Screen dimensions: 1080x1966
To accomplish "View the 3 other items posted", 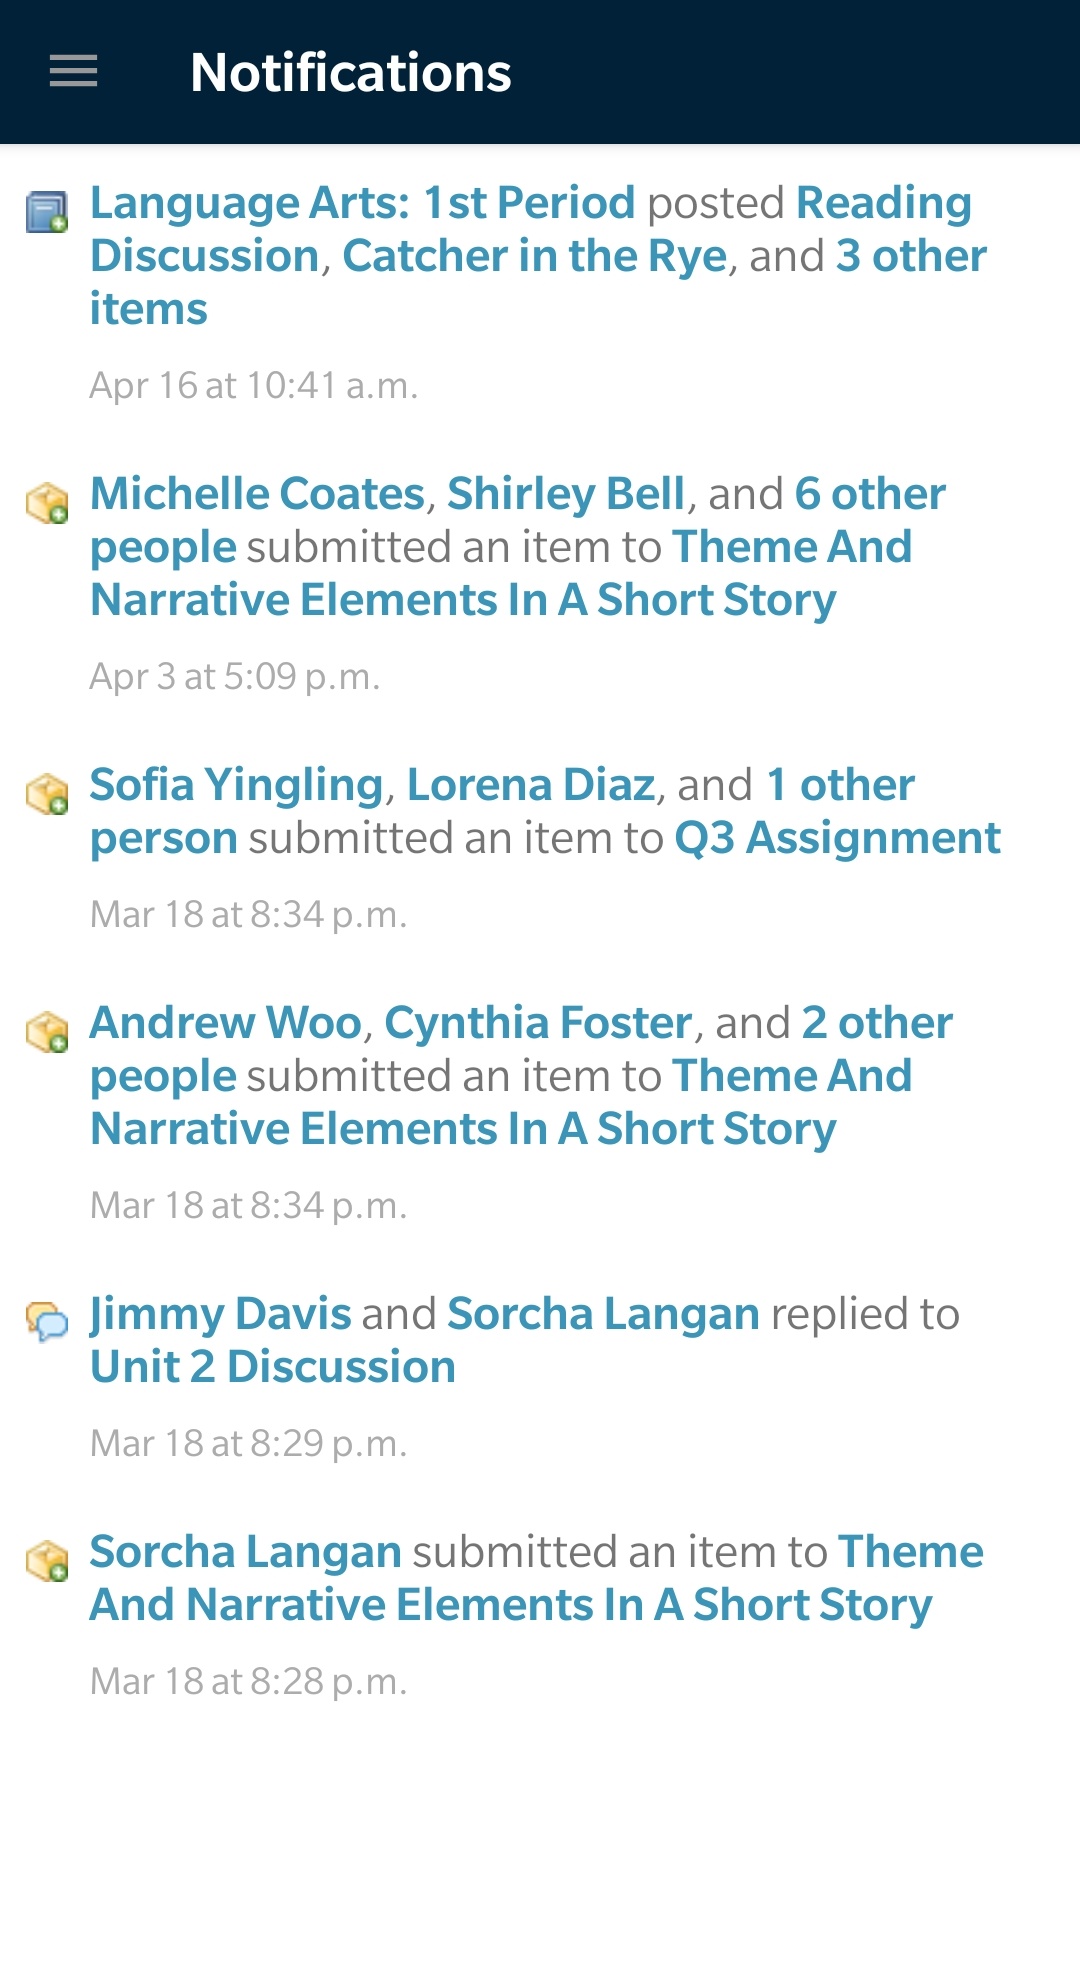I will [910, 256].
